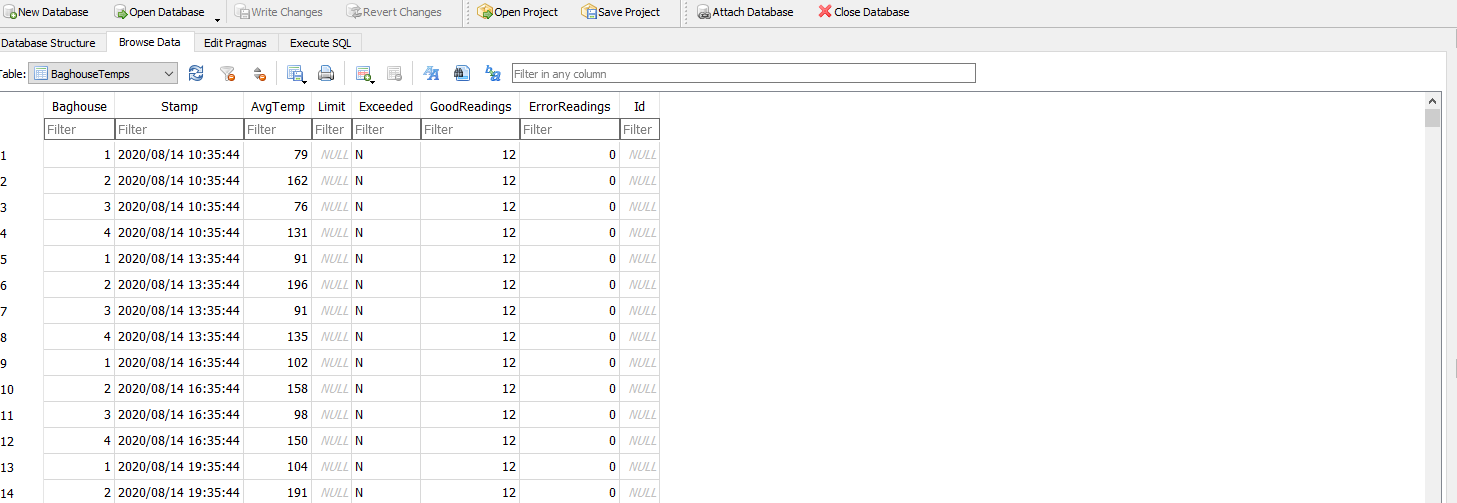Click the AvgTemp column header to sort

(x=277, y=106)
